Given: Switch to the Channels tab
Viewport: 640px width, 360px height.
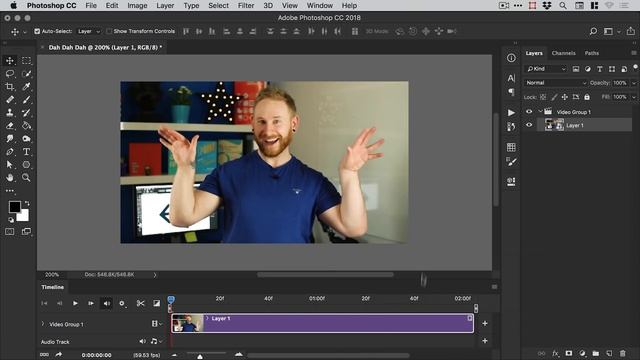Looking at the screenshot, I should 563,53.
